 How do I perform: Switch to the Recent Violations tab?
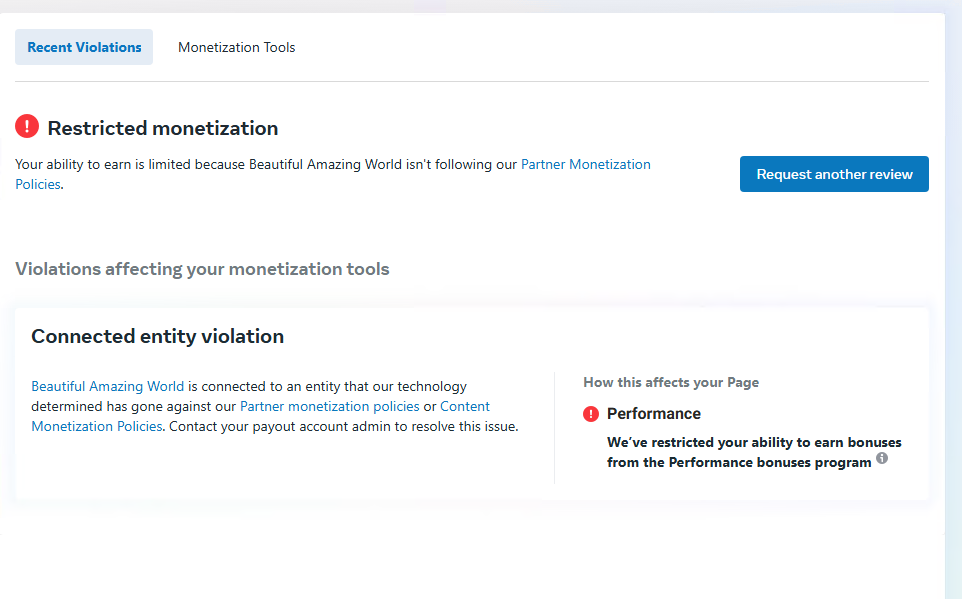click(x=84, y=47)
